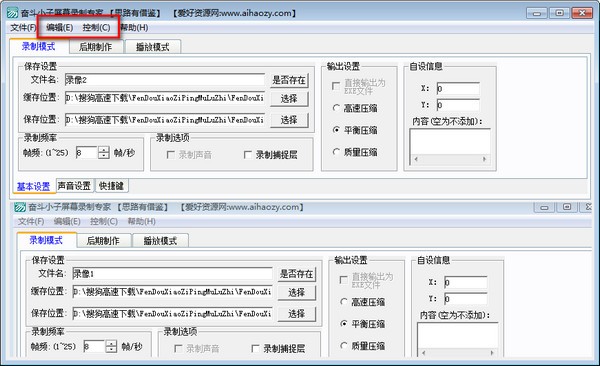Open 文件(F) menu in the bottom window
Image resolution: width=600 pixels, height=366 pixels.
point(31,221)
